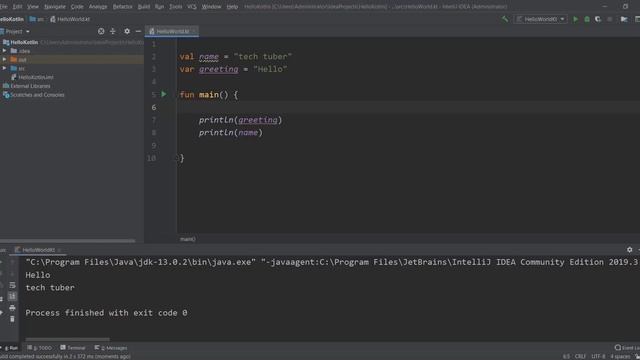Open the View menu

tap(33, 7)
